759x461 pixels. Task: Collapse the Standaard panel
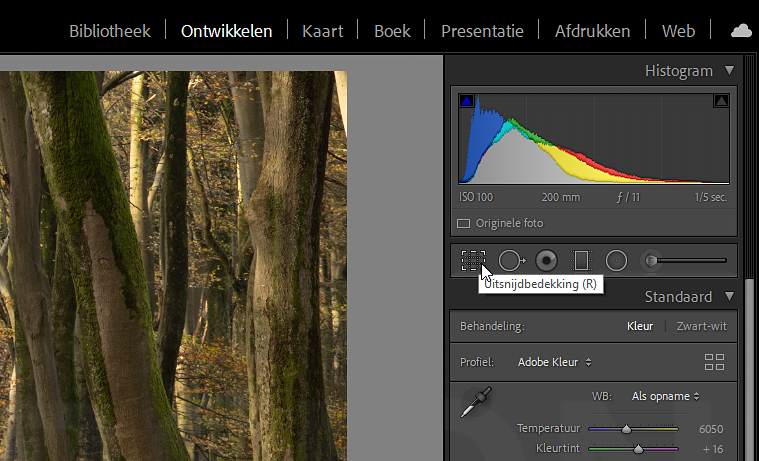(x=729, y=297)
